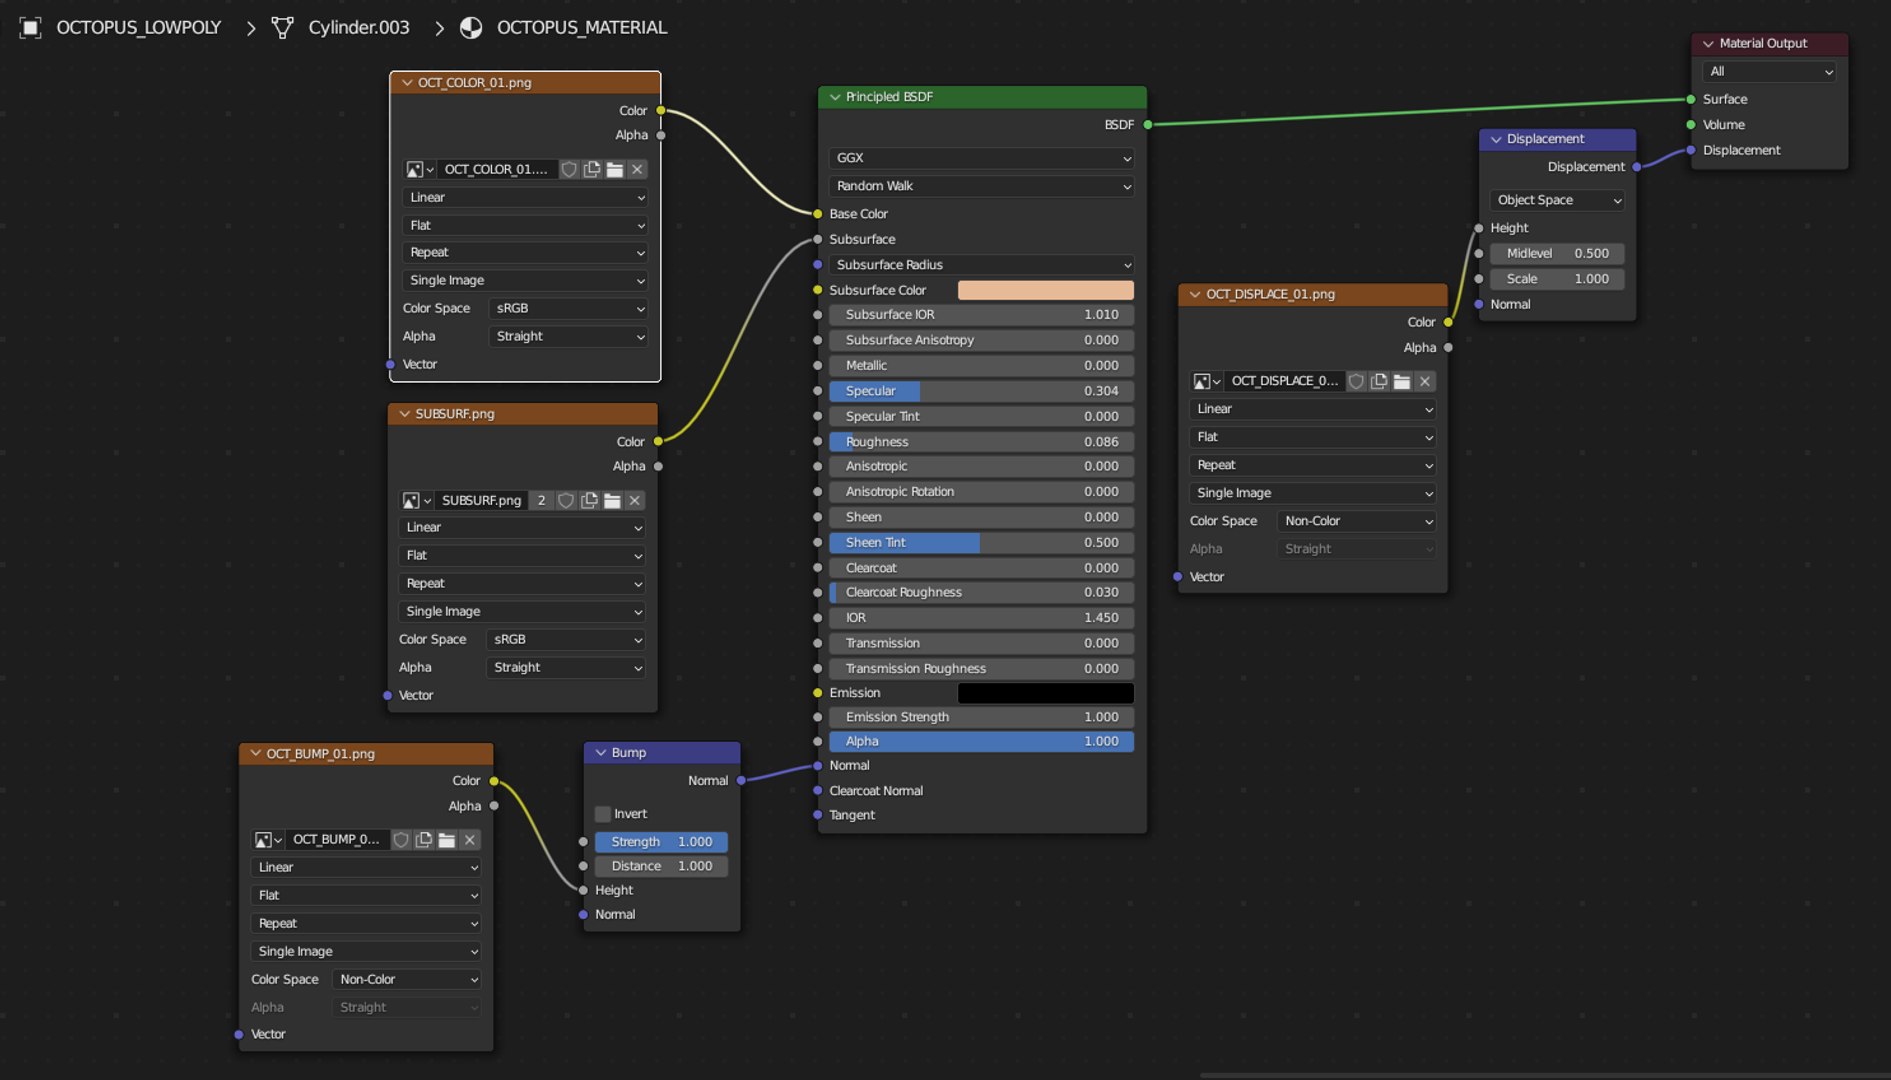Click shield icon on OCT_DISPLACE_01 node
The image size is (1891, 1080).
click(x=1356, y=381)
